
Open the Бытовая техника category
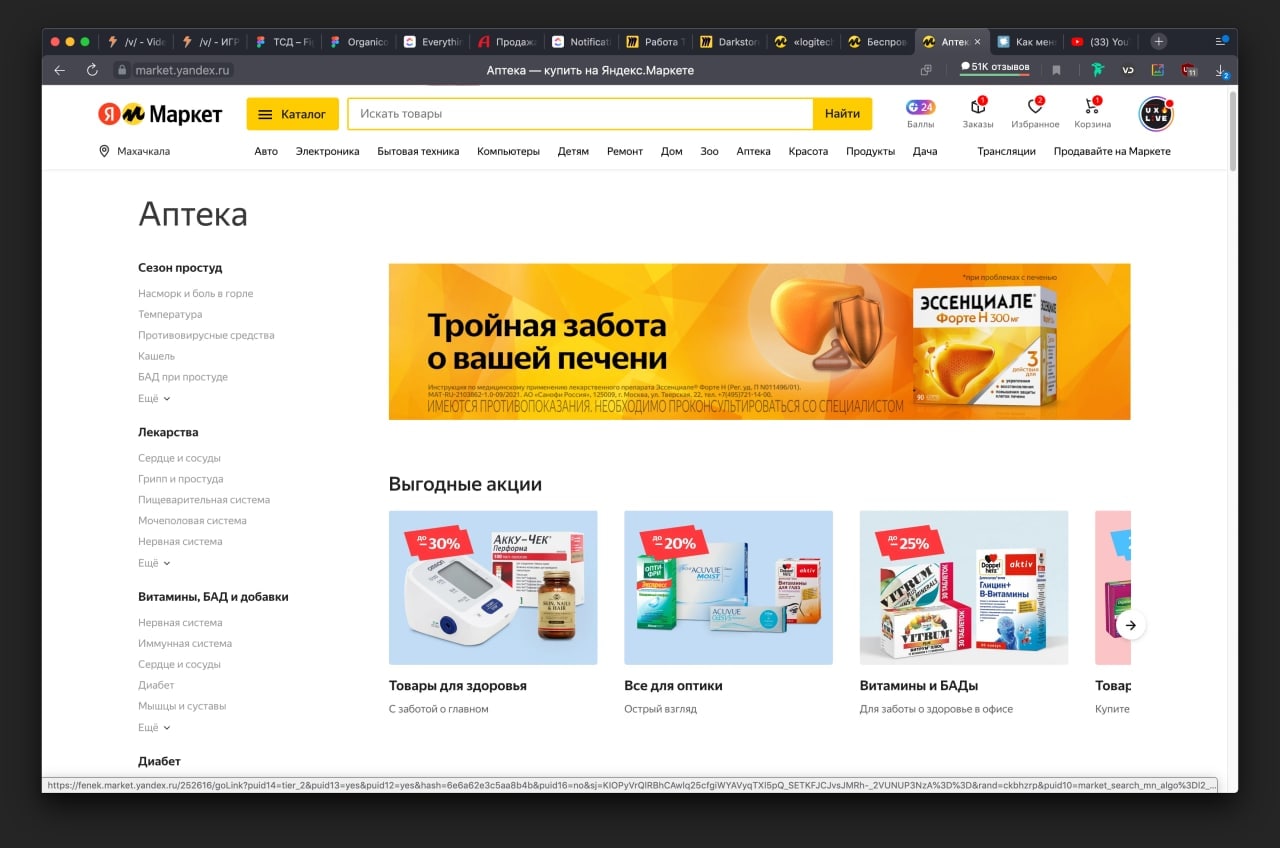418,151
